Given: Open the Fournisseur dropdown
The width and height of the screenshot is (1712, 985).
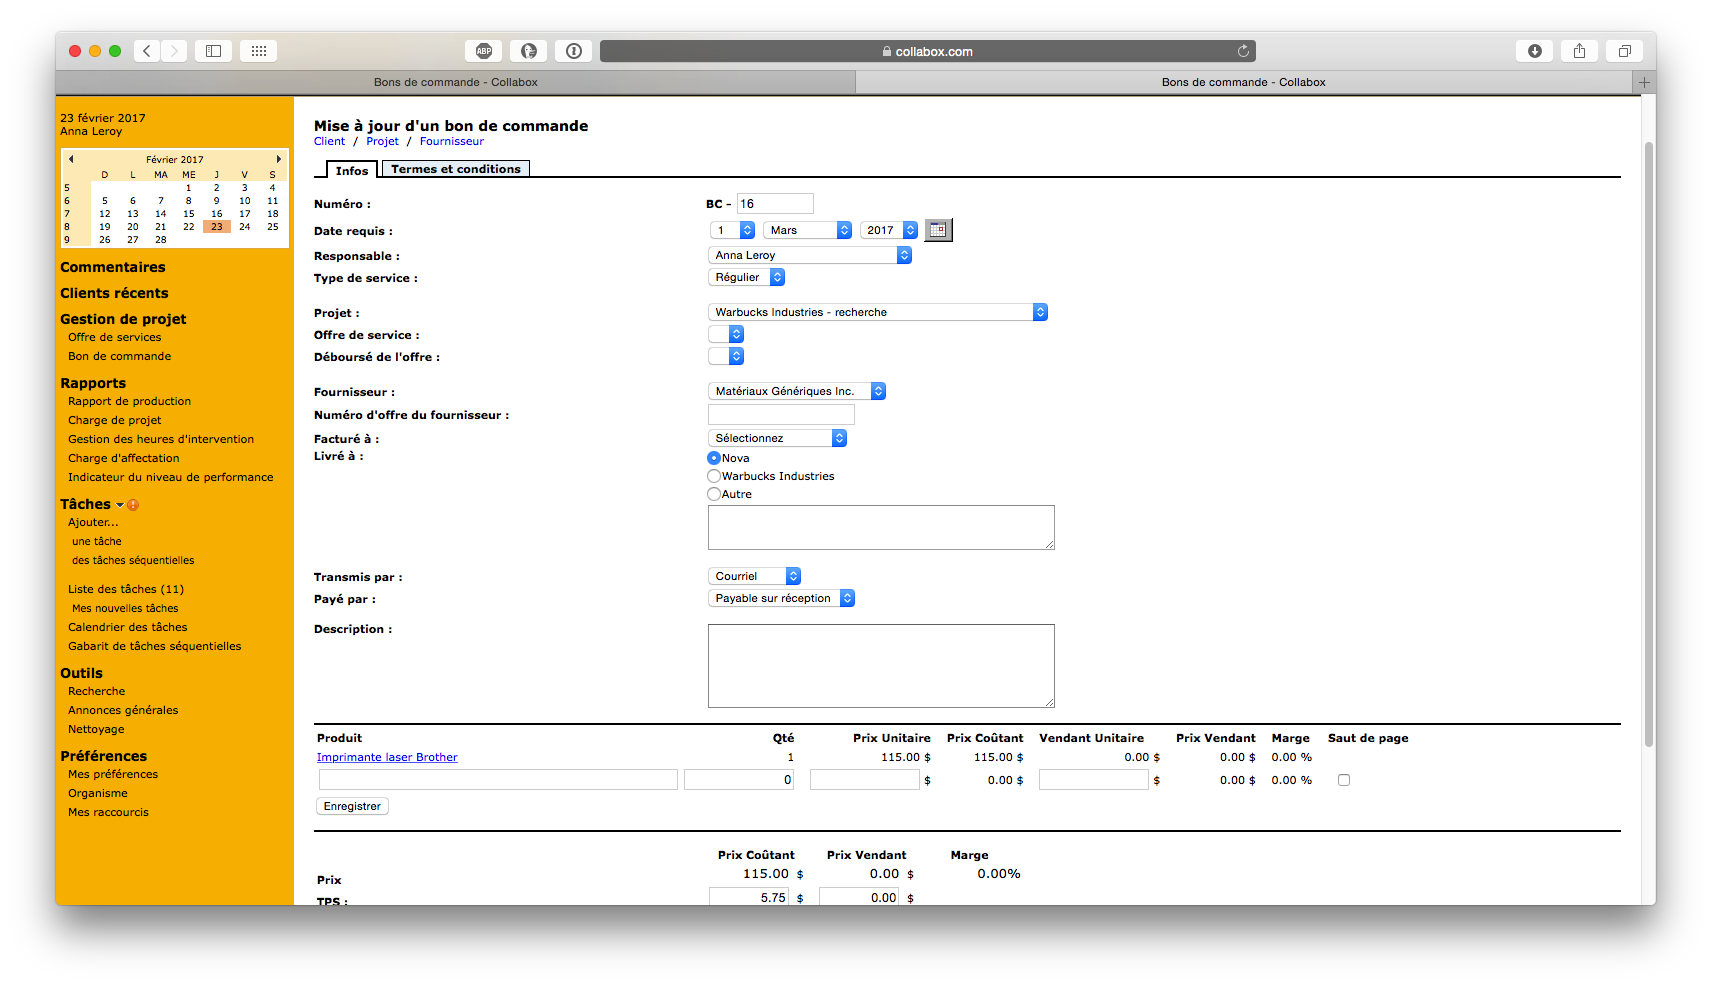Looking at the screenshot, I should pos(796,391).
